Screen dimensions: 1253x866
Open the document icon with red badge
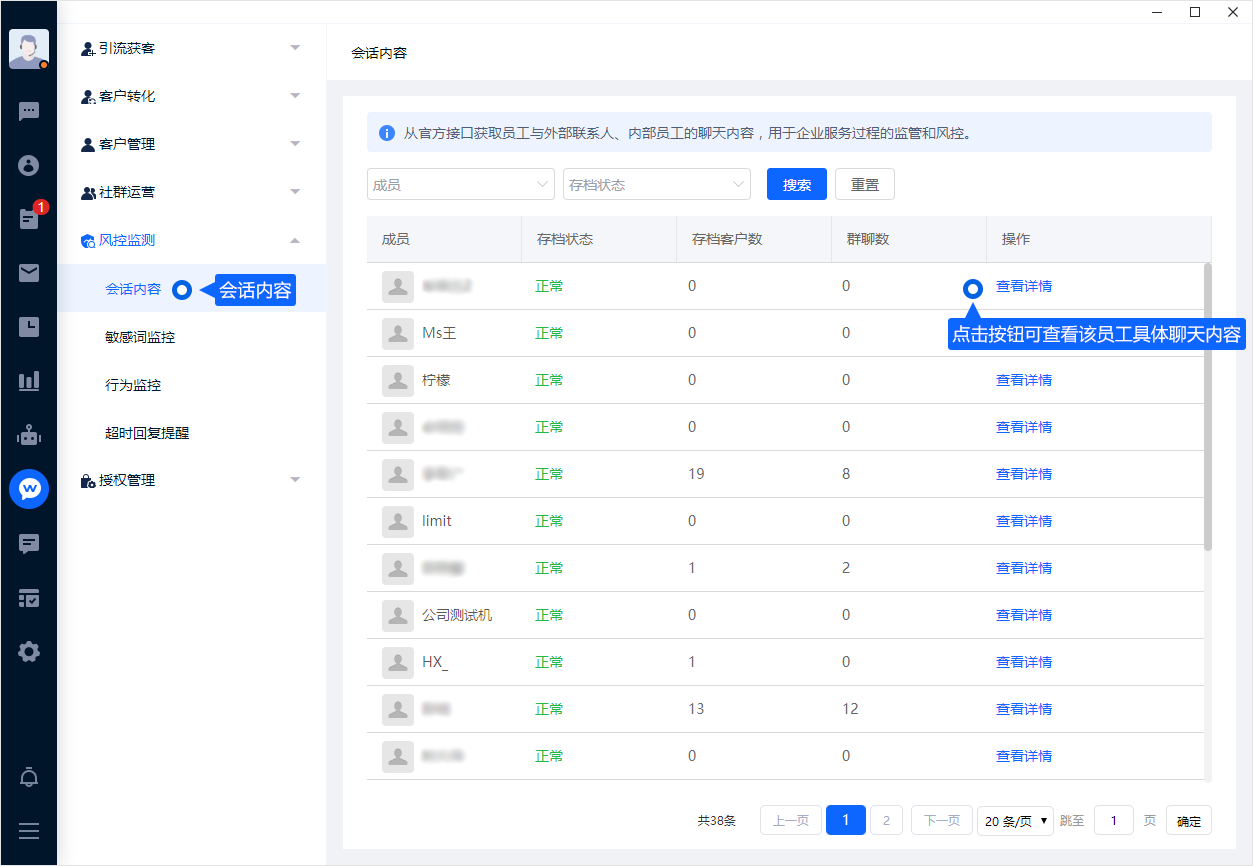tap(29, 219)
